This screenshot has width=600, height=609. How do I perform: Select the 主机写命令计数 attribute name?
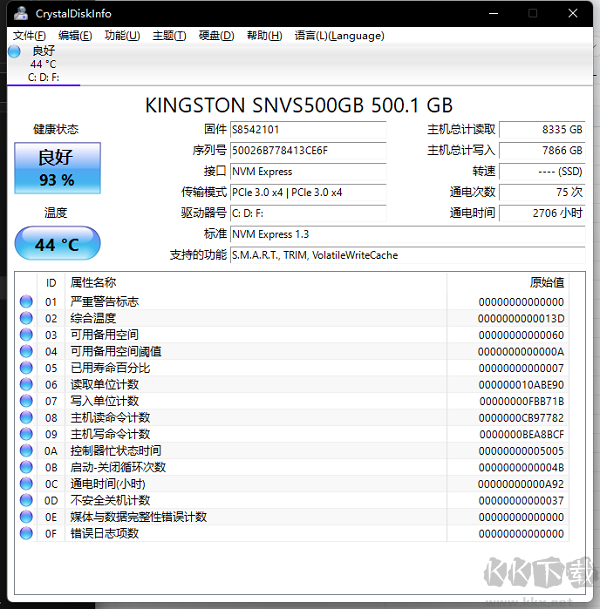point(110,434)
